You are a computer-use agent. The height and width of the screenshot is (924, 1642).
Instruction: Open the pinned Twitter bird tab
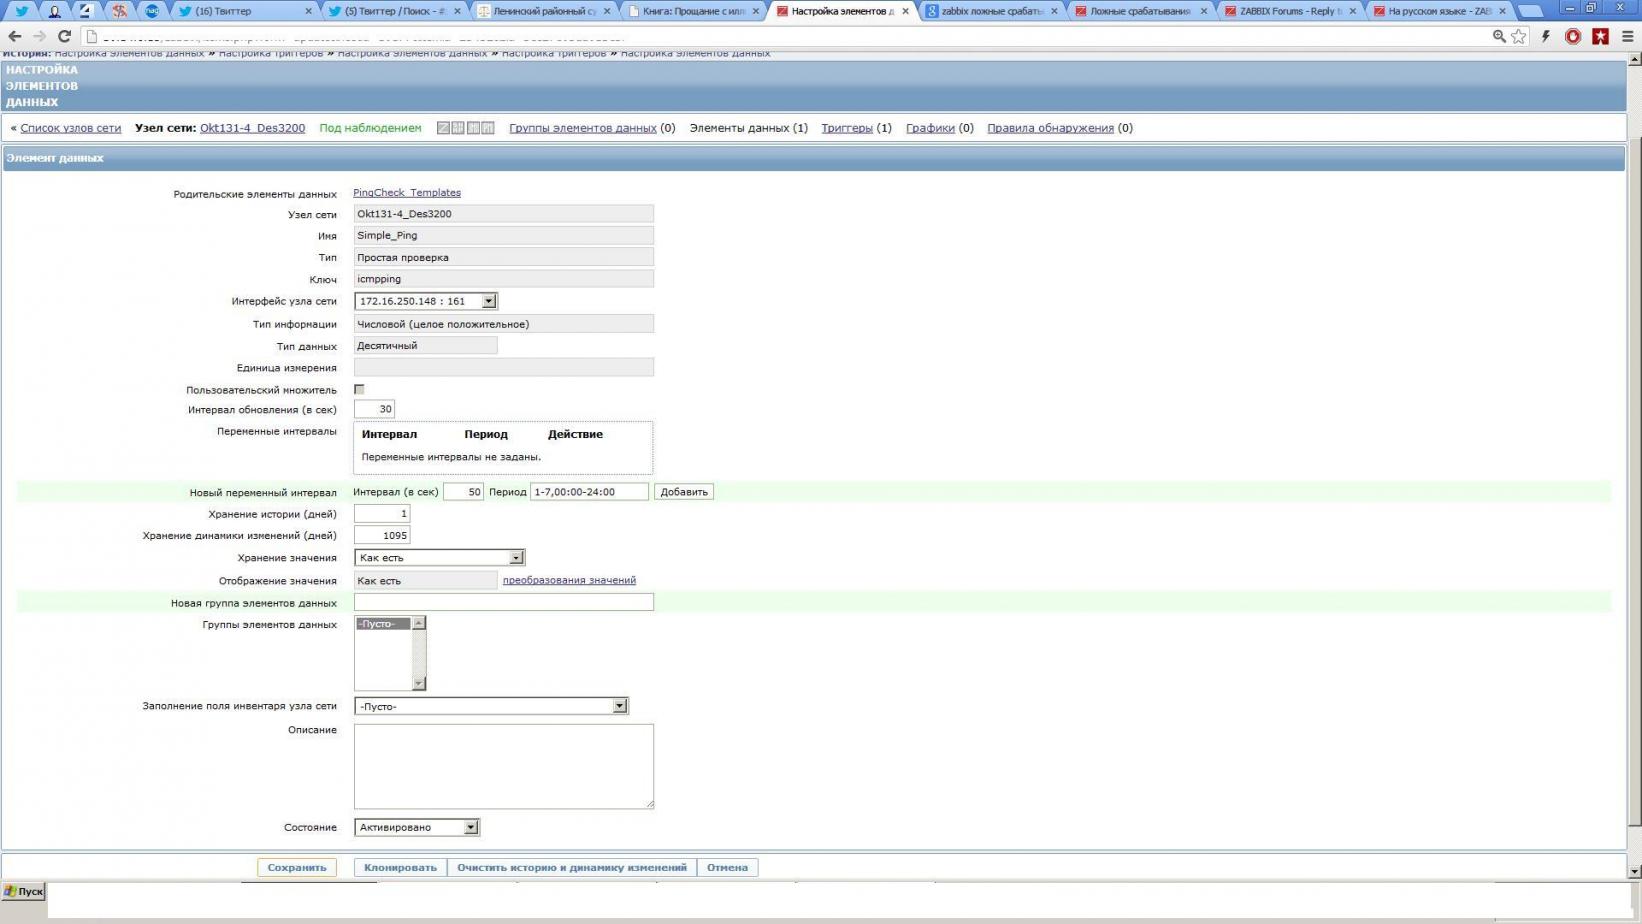22,11
